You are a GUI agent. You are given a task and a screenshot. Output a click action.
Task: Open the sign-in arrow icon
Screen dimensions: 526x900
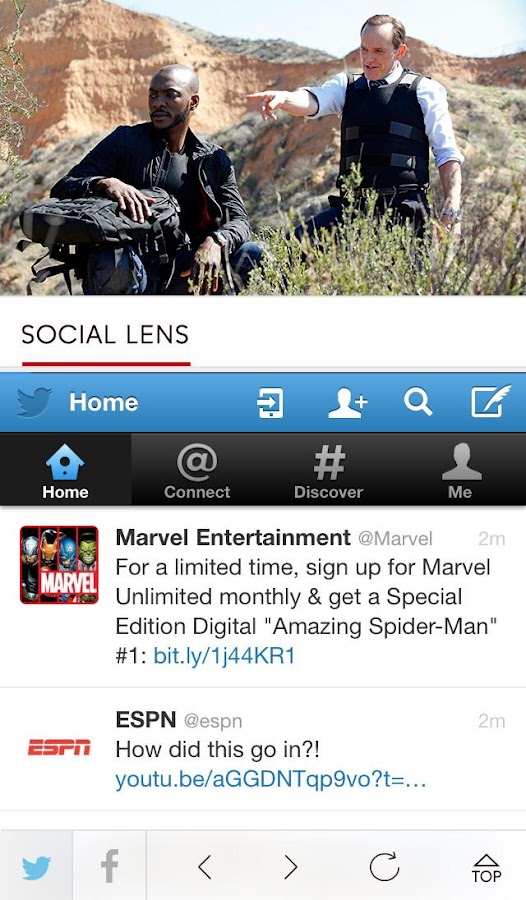pos(269,402)
